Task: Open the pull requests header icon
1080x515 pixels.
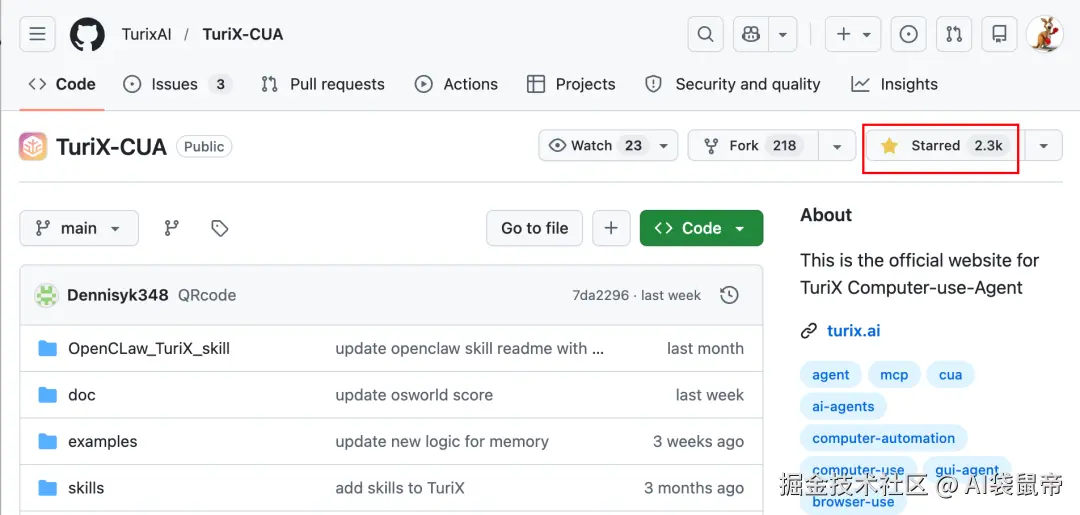Action: pyautogui.click(x=954, y=34)
